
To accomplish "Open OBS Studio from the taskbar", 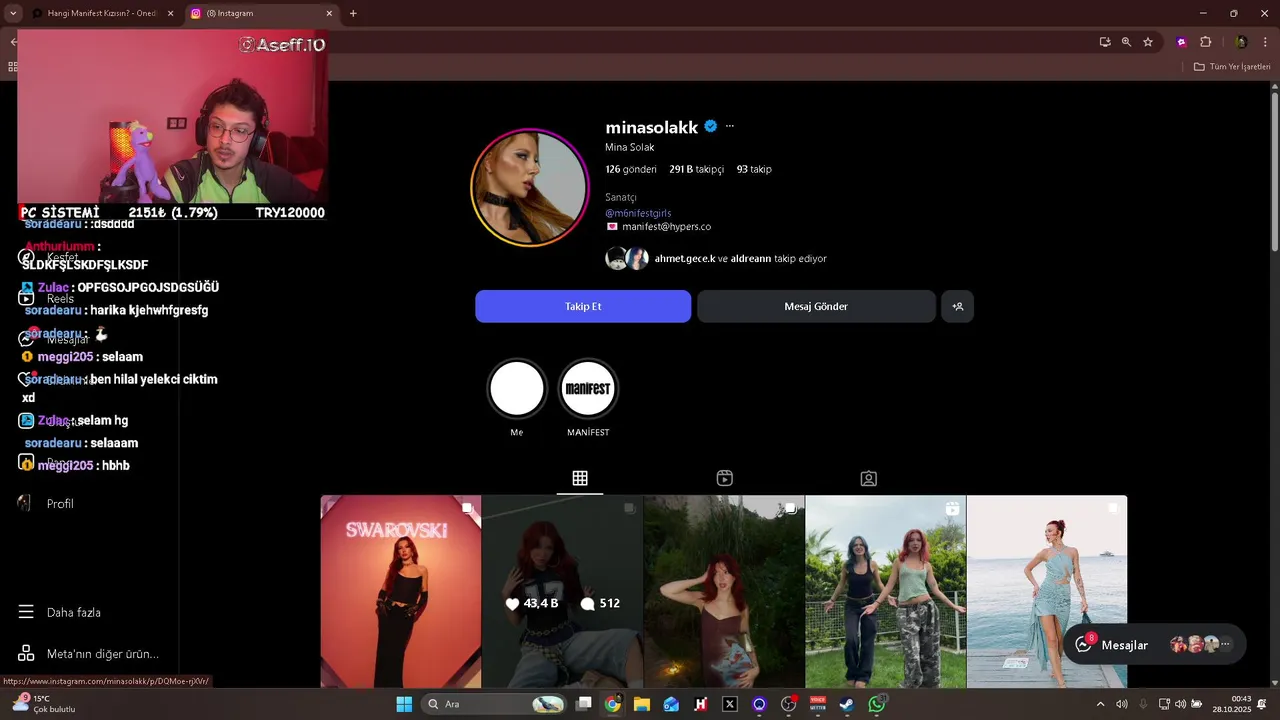I will (788, 704).
